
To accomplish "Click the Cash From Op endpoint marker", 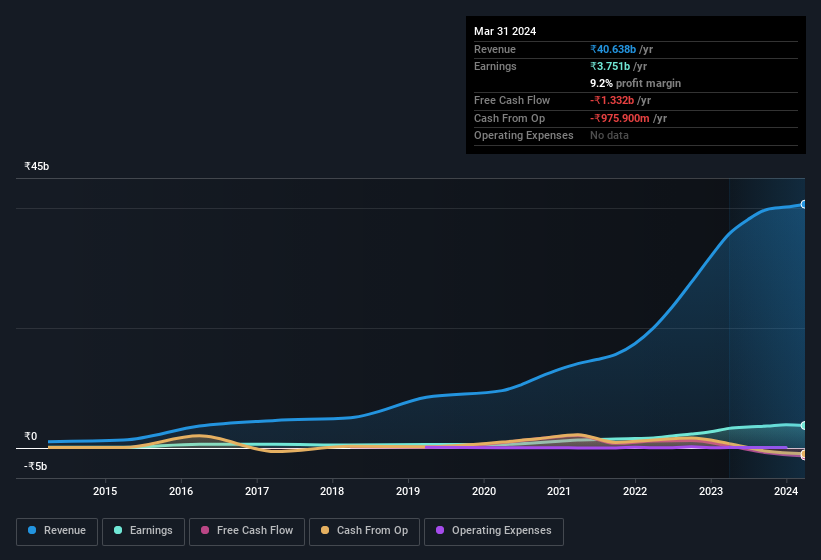I will point(803,454).
